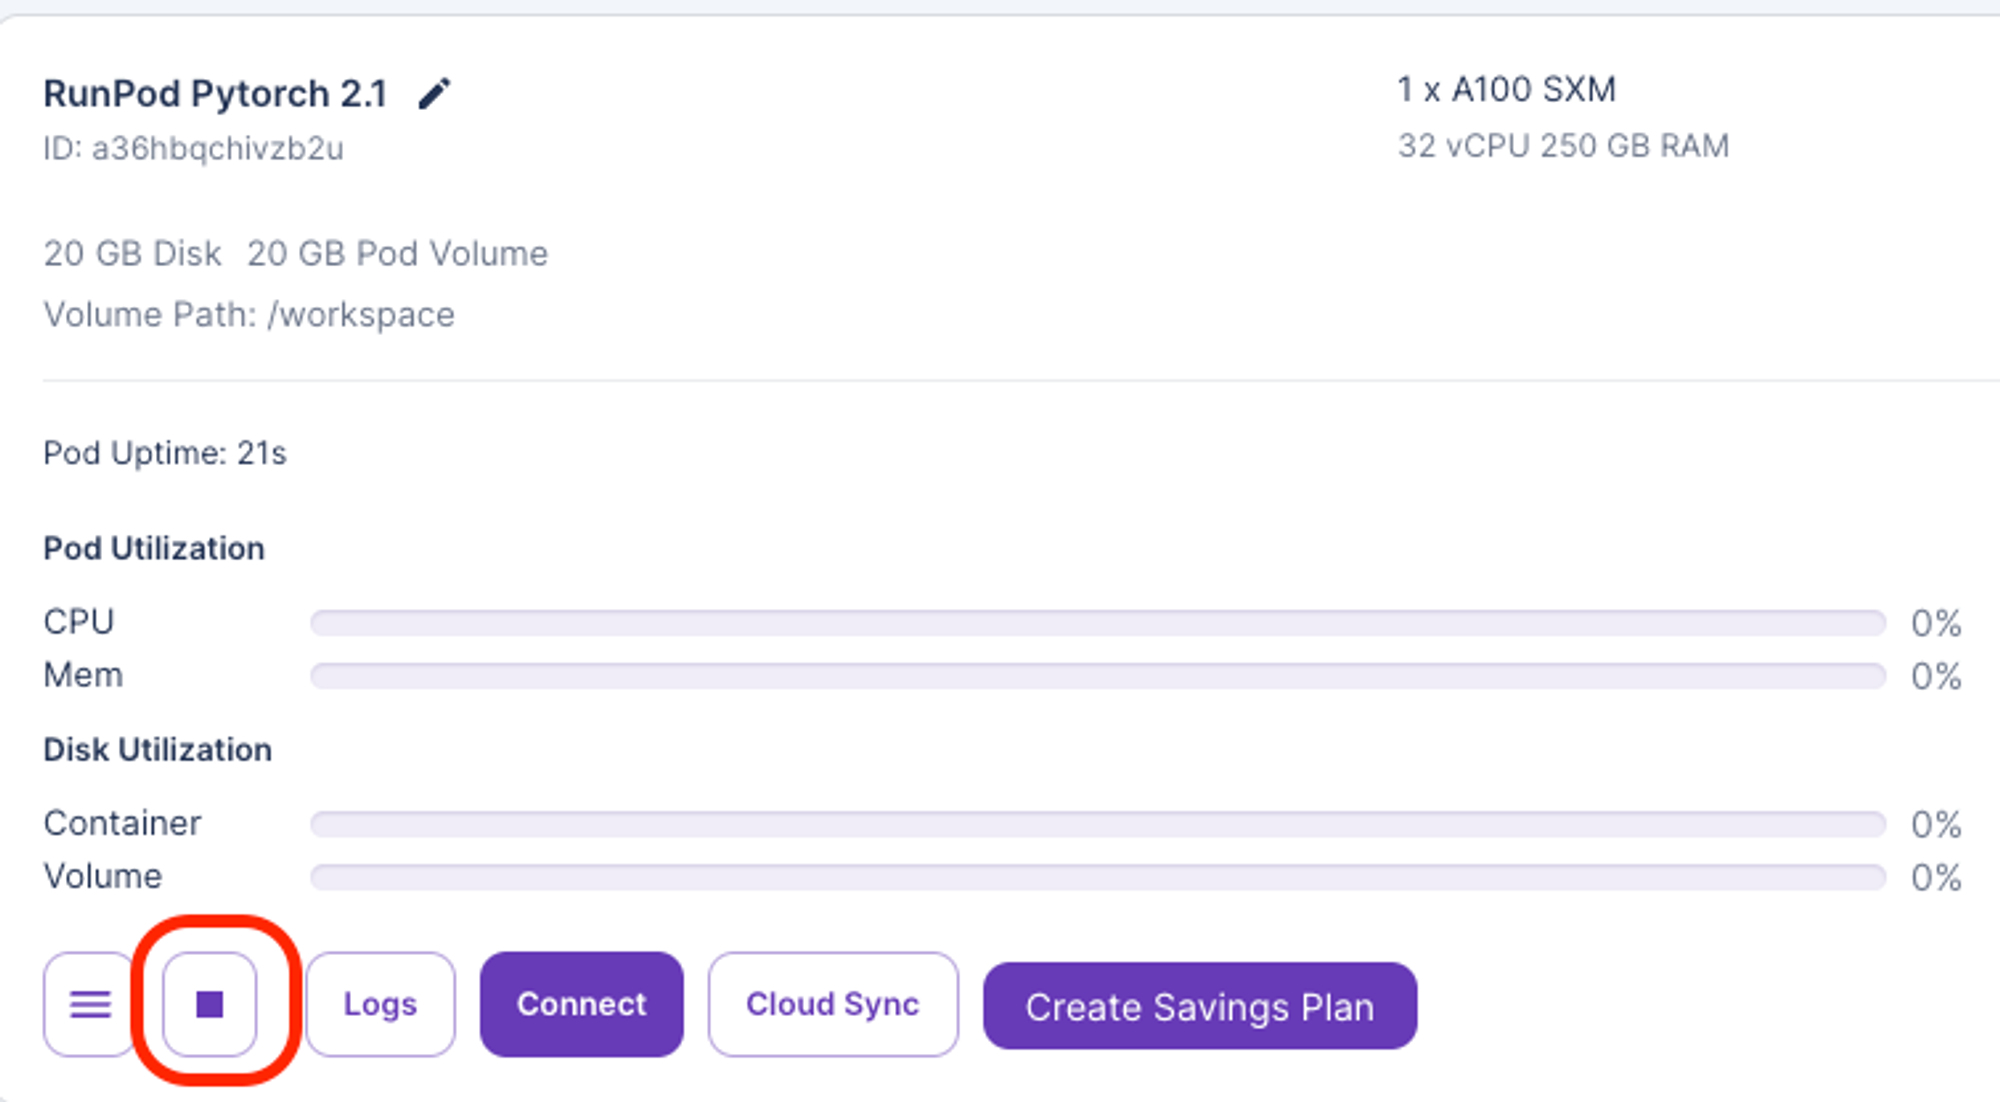This screenshot has width=2000, height=1102.
Task: Click the Pod Uptime 21s text
Action: [x=165, y=454]
